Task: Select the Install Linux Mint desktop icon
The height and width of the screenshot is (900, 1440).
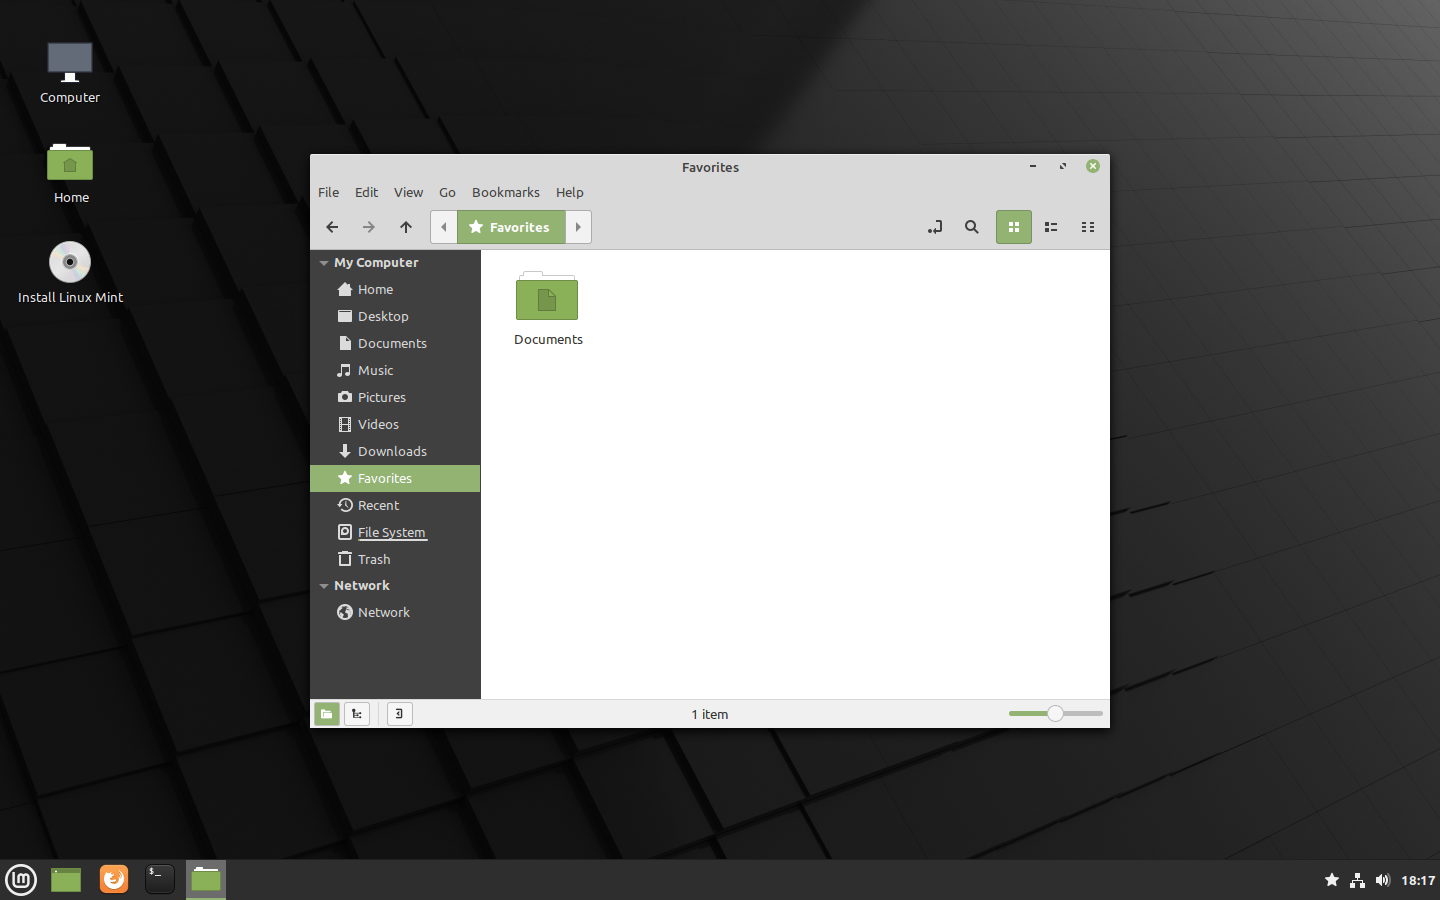Action: click(x=70, y=272)
